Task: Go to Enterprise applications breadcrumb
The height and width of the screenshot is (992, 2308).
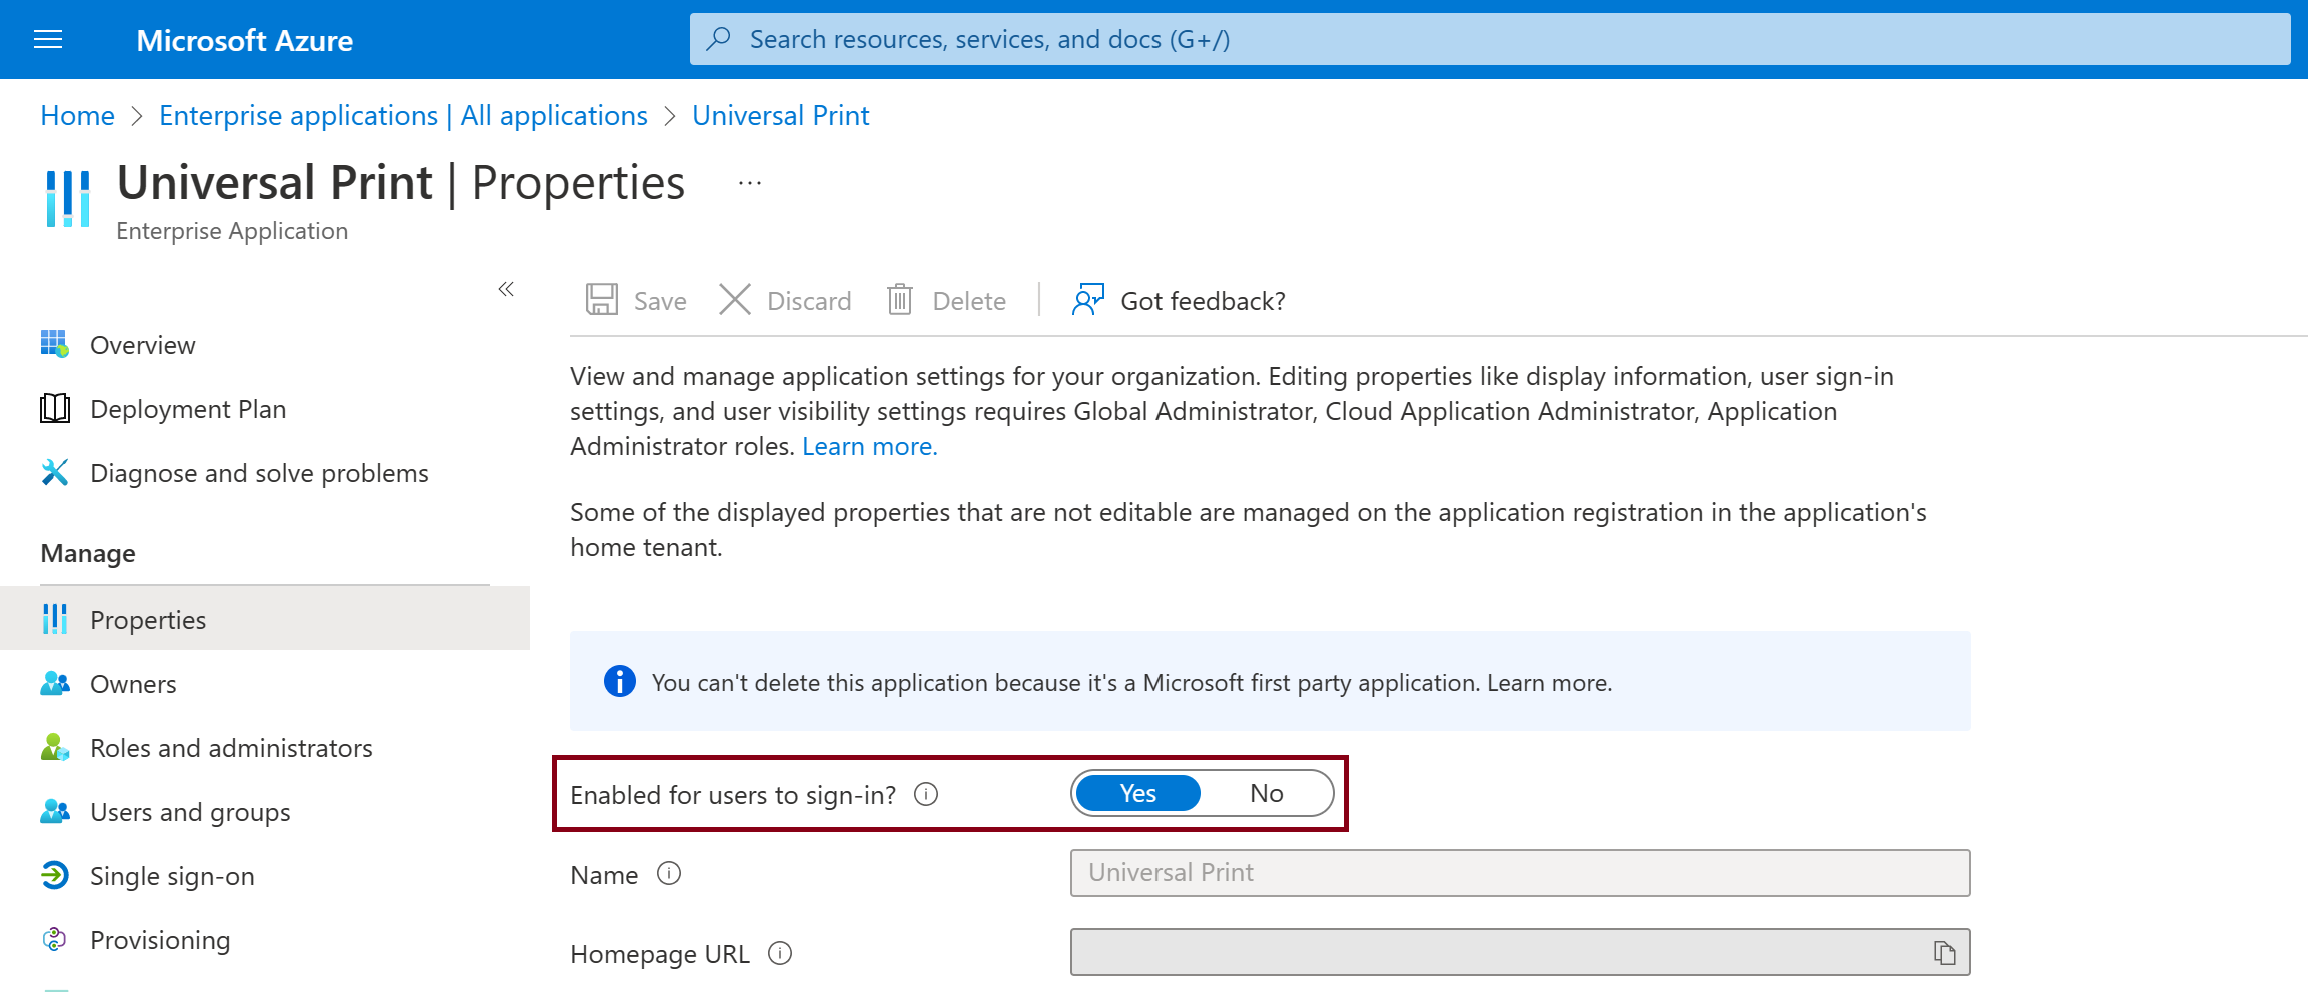Action: coord(403,115)
